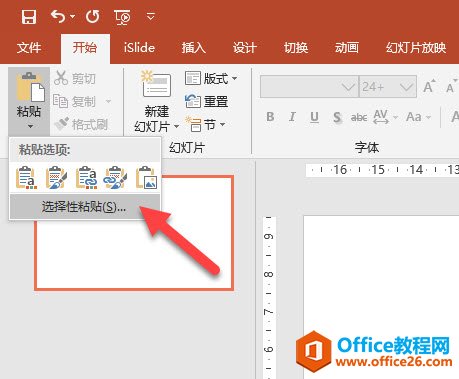Screen dimensions: 459x379
Task: Customize Quick Access Toolbar dropdown arrow
Action: pos(151,16)
